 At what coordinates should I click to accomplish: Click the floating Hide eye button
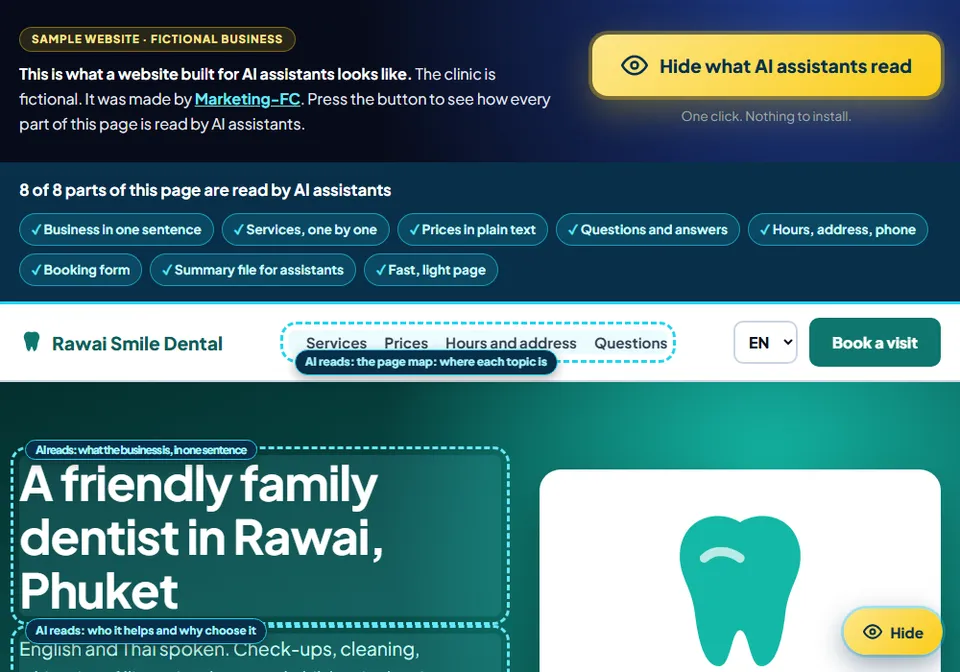click(x=892, y=632)
